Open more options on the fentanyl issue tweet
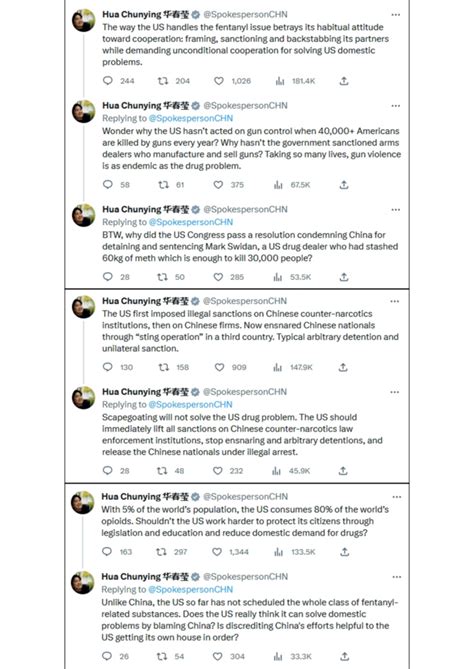 (395, 15)
